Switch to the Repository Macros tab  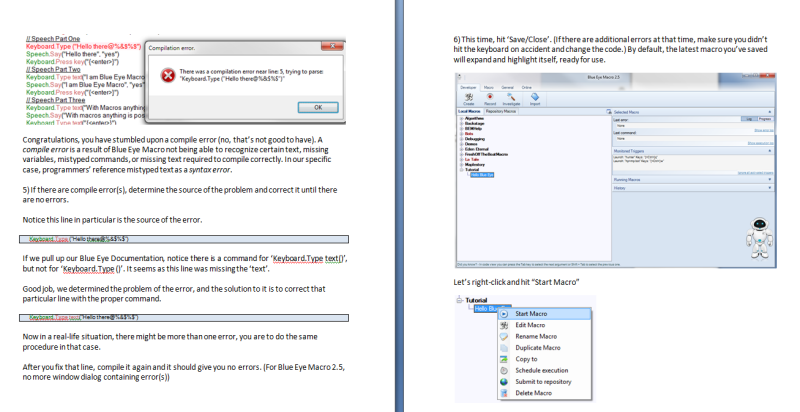(501, 111)
